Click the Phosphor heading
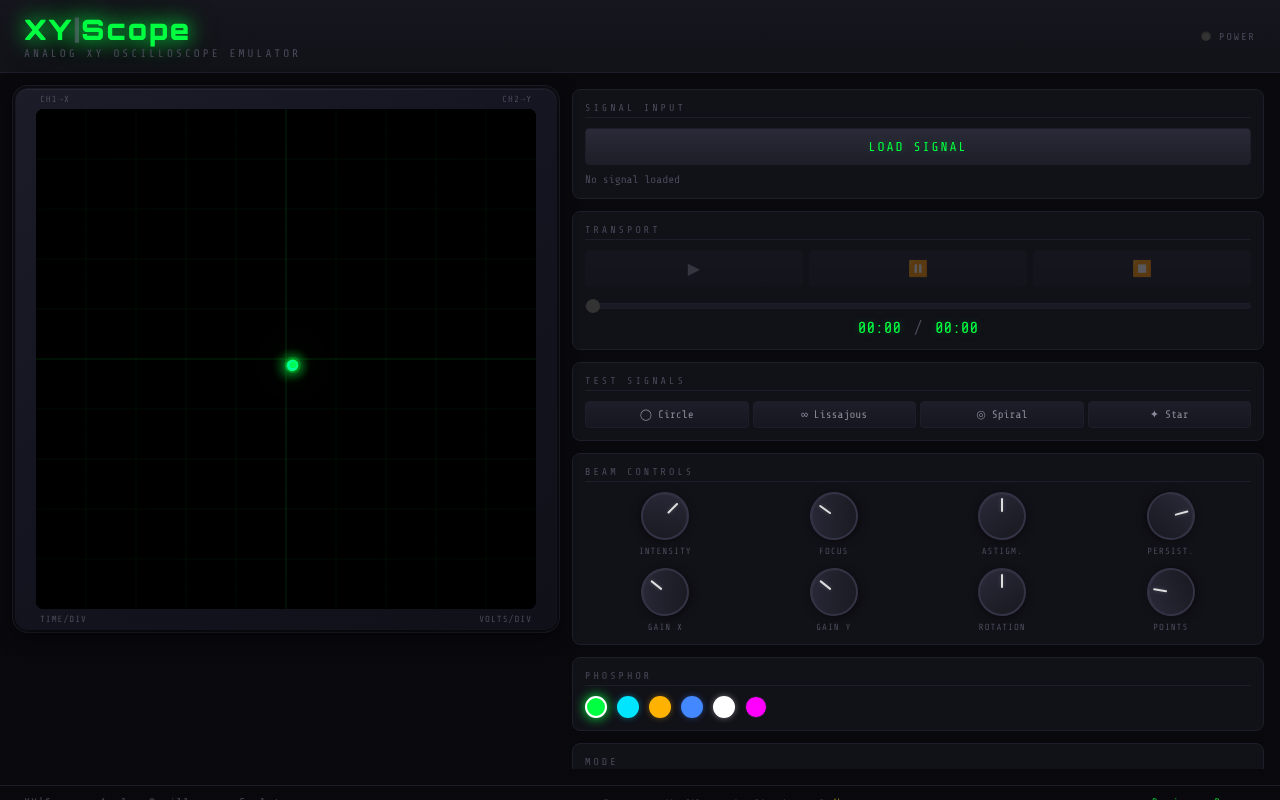Viewport: 1280px width, 800px height. point(618,676)
